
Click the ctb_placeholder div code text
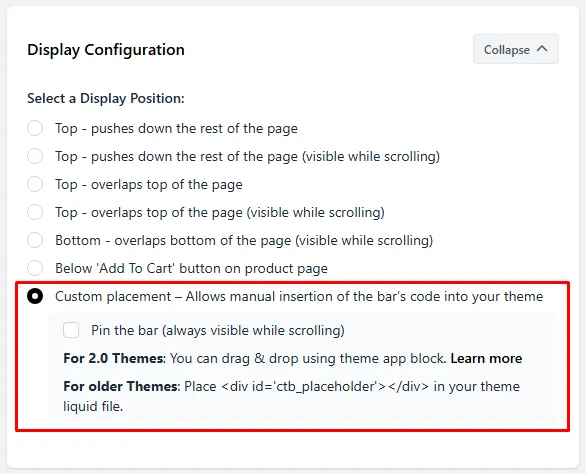coord(325,386)
